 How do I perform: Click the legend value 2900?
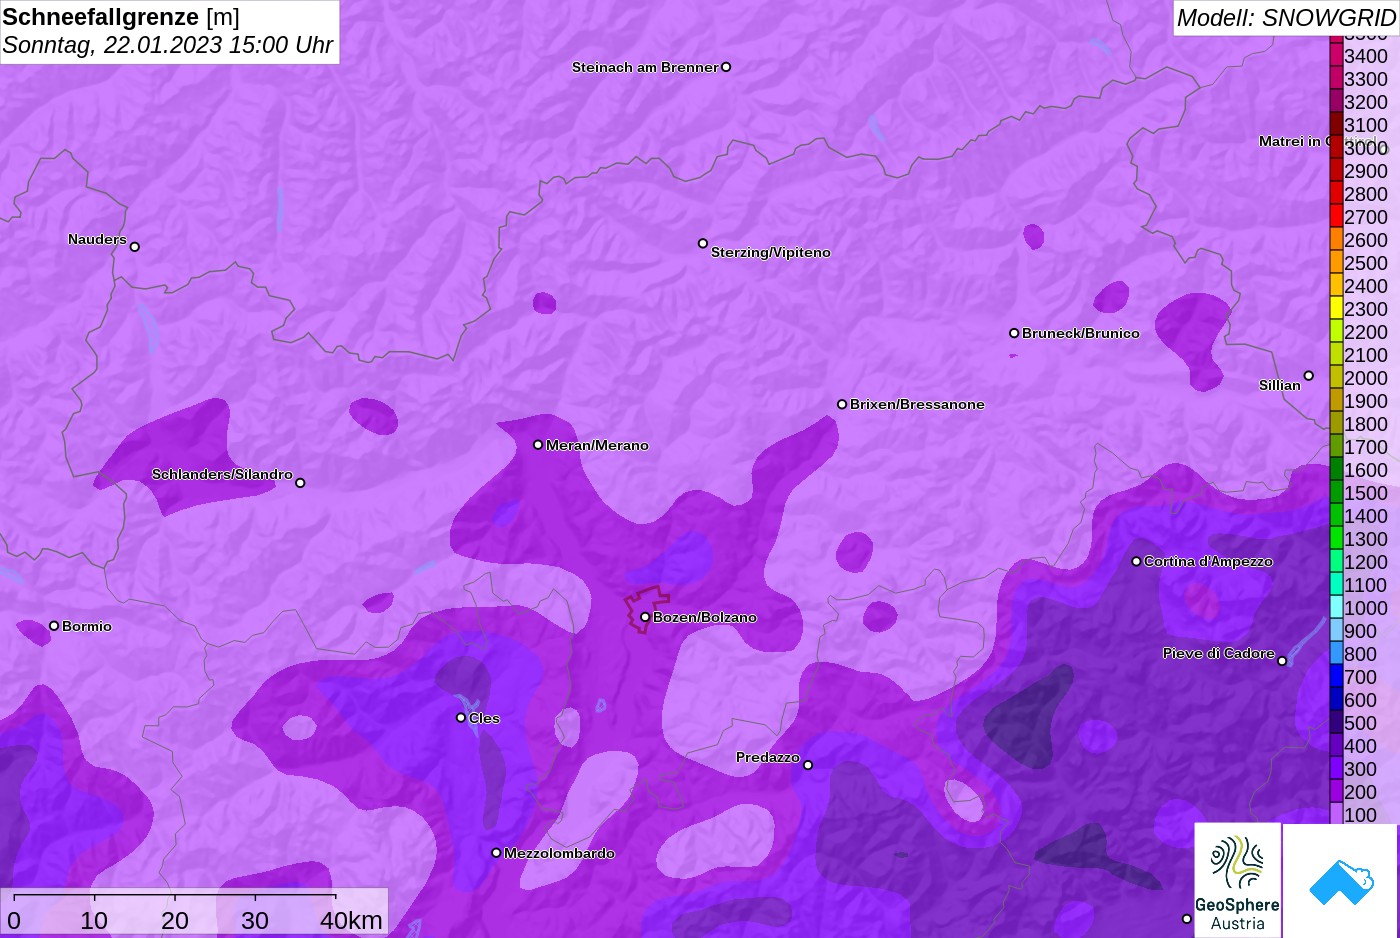click(1366, 171)
